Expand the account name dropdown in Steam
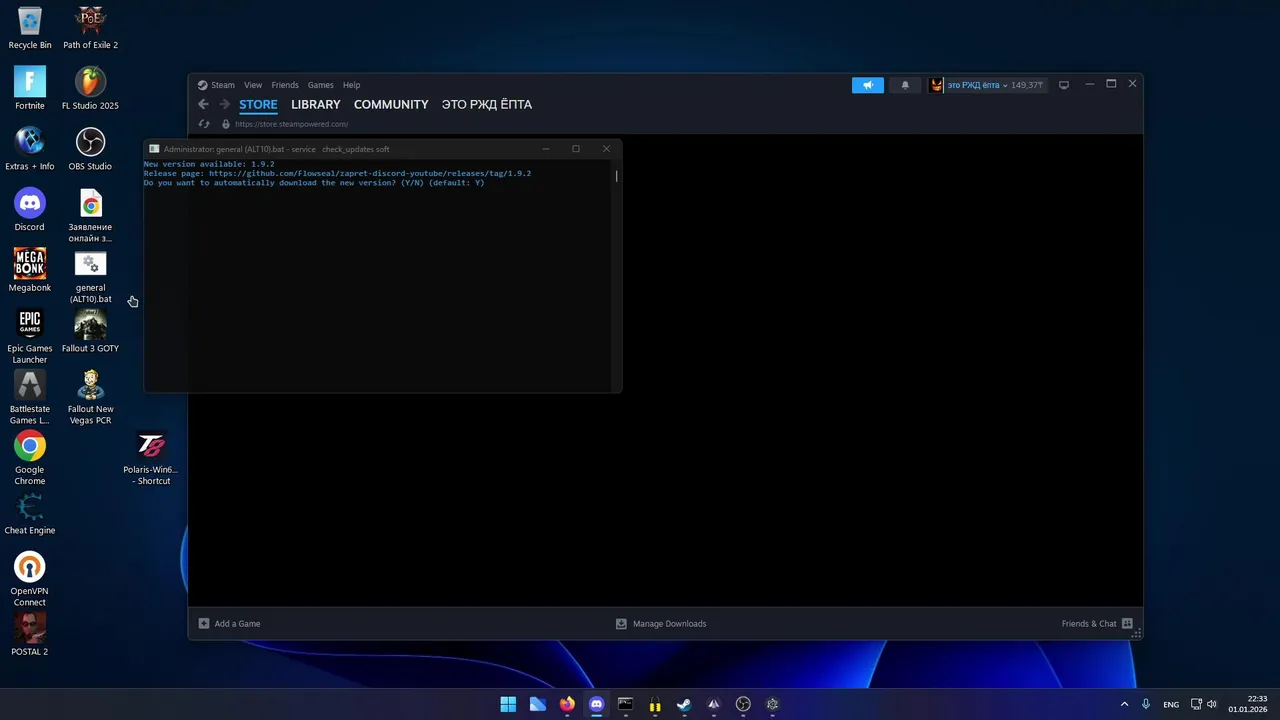Screen dimensions: 1280x720 (976, 85)
